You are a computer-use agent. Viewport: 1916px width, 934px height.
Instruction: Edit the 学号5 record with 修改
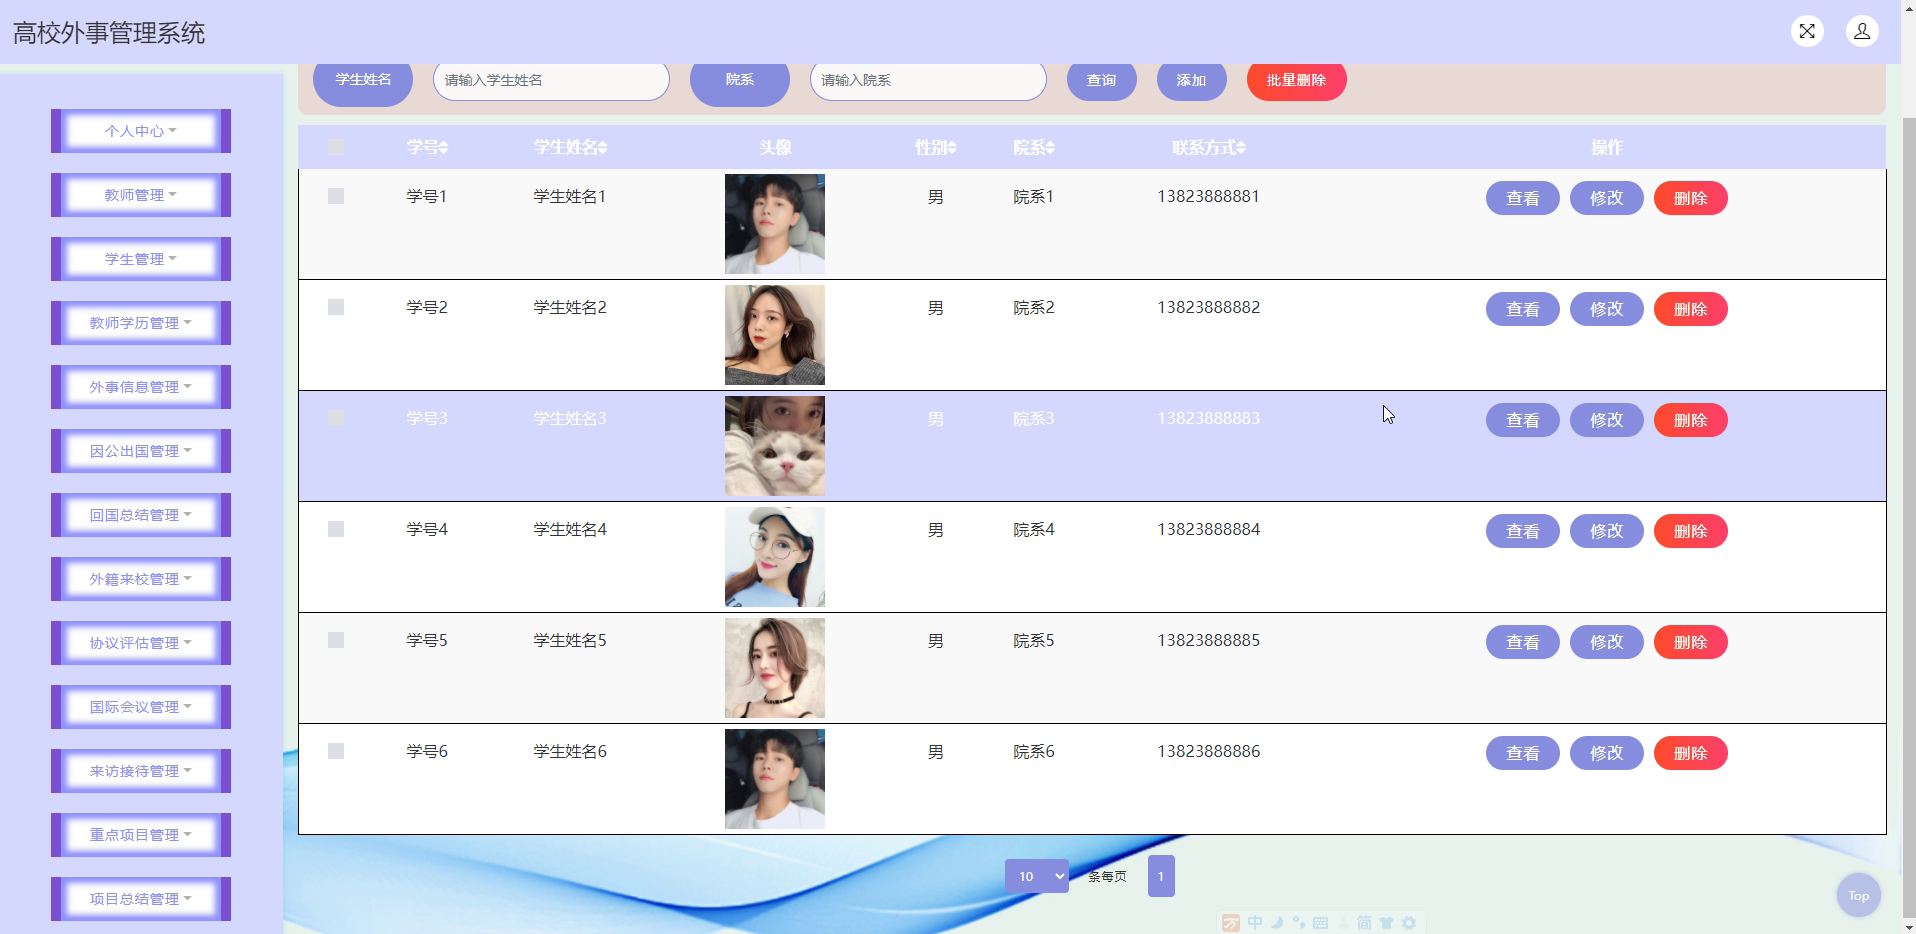coord(1606,642)
